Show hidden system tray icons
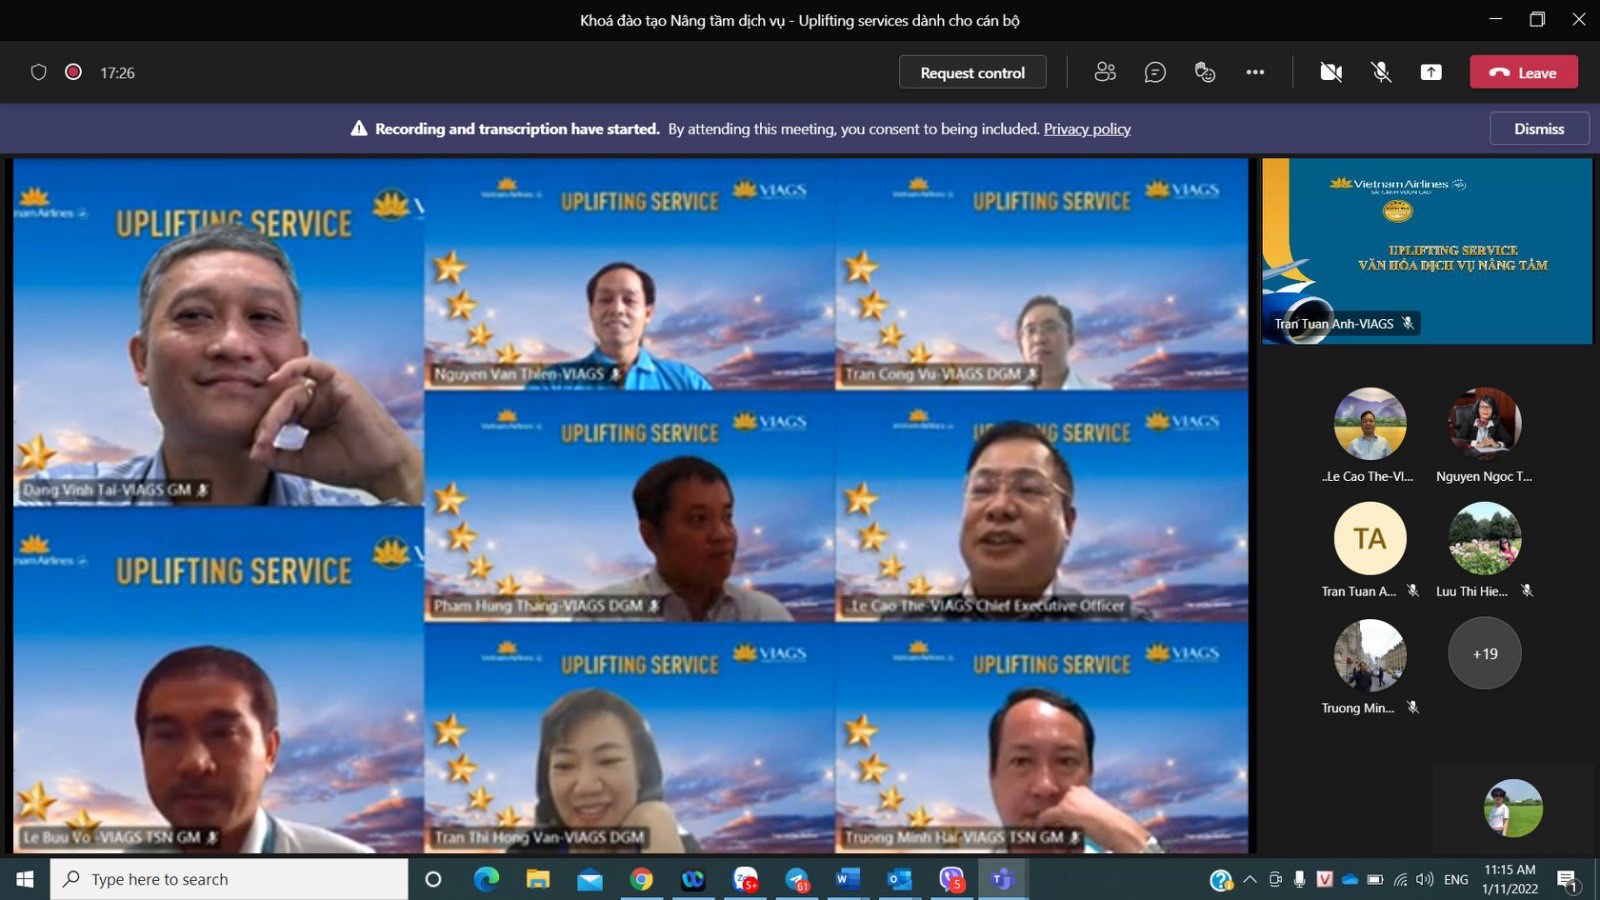The image size is (1600, 900). pyautogui.click(x=1250, y=879)
